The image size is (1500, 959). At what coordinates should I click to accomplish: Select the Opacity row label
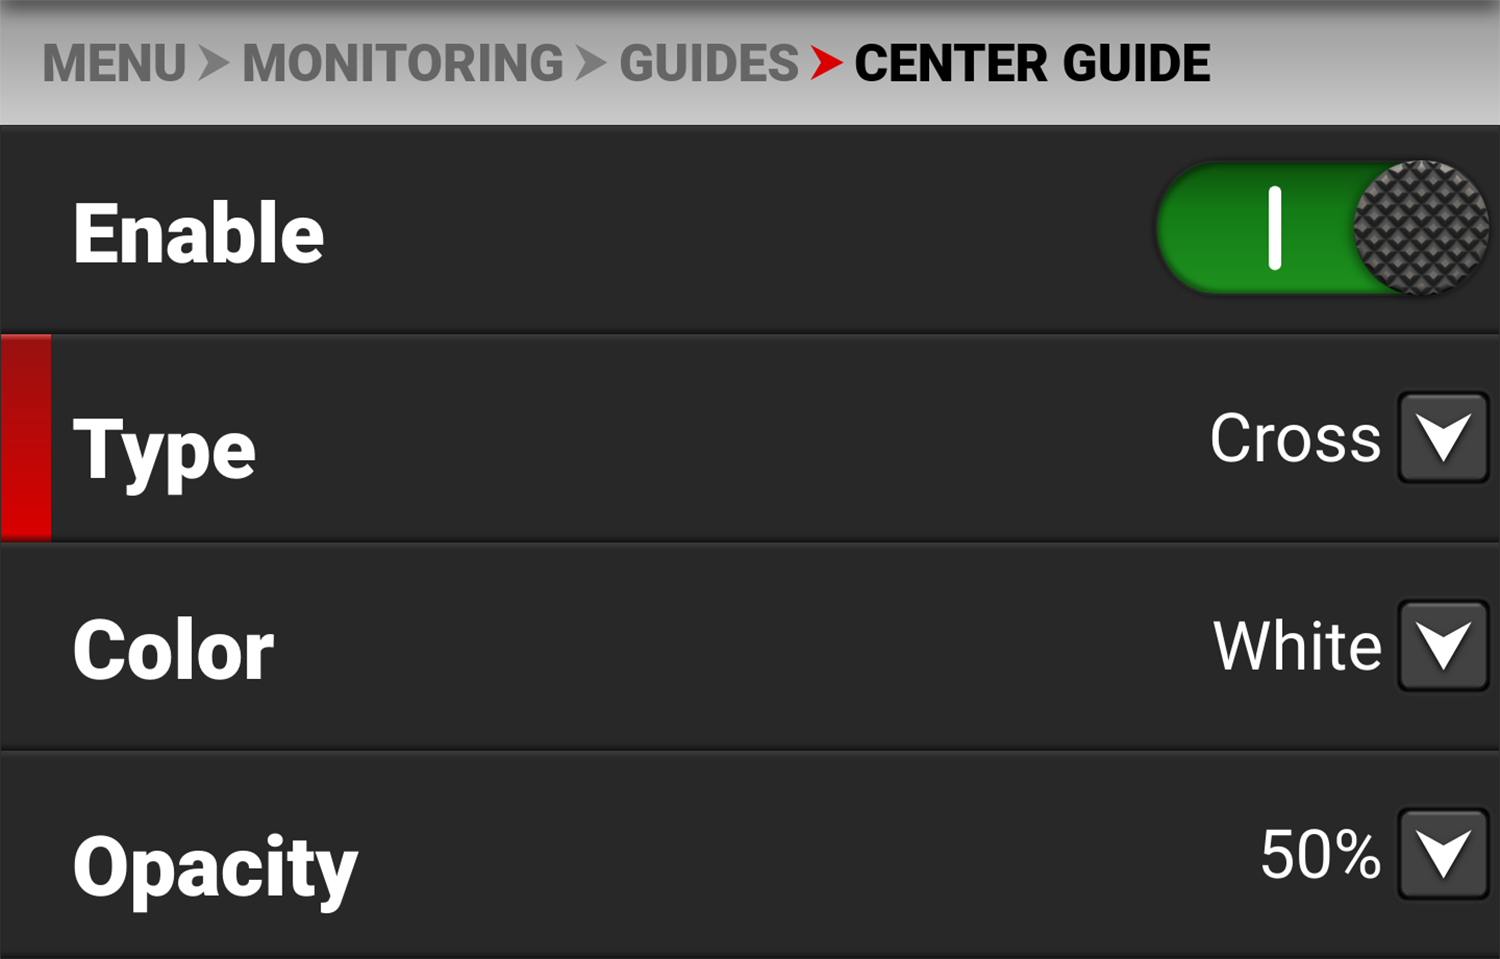[x=215, y=866]
